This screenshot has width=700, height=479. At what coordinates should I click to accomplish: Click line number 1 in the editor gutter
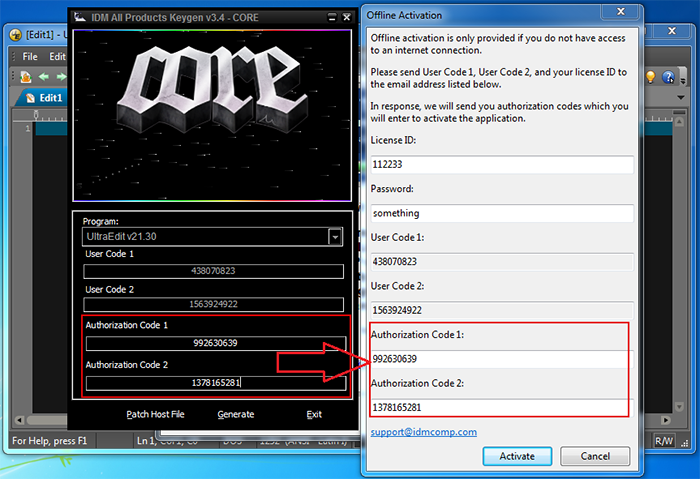pos(28,129)
